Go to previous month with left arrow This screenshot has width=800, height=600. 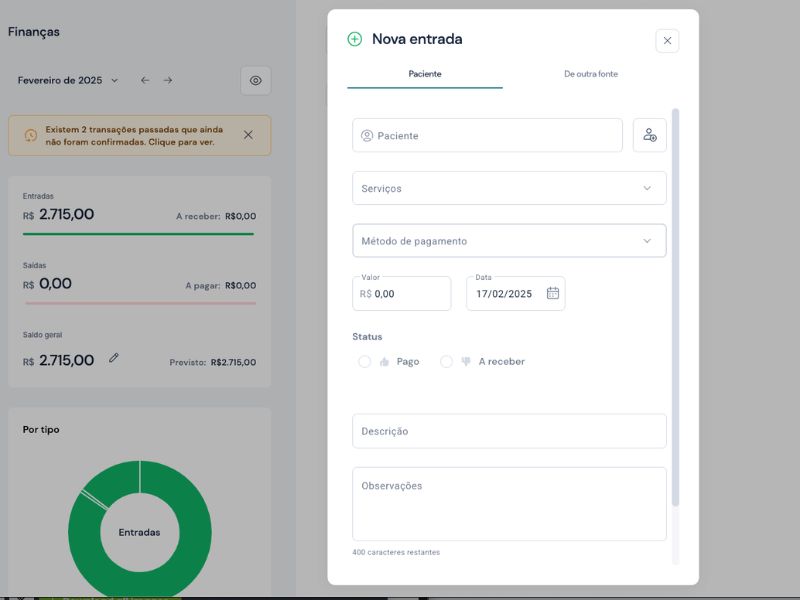pyautogui.click(x=145, y=80)
